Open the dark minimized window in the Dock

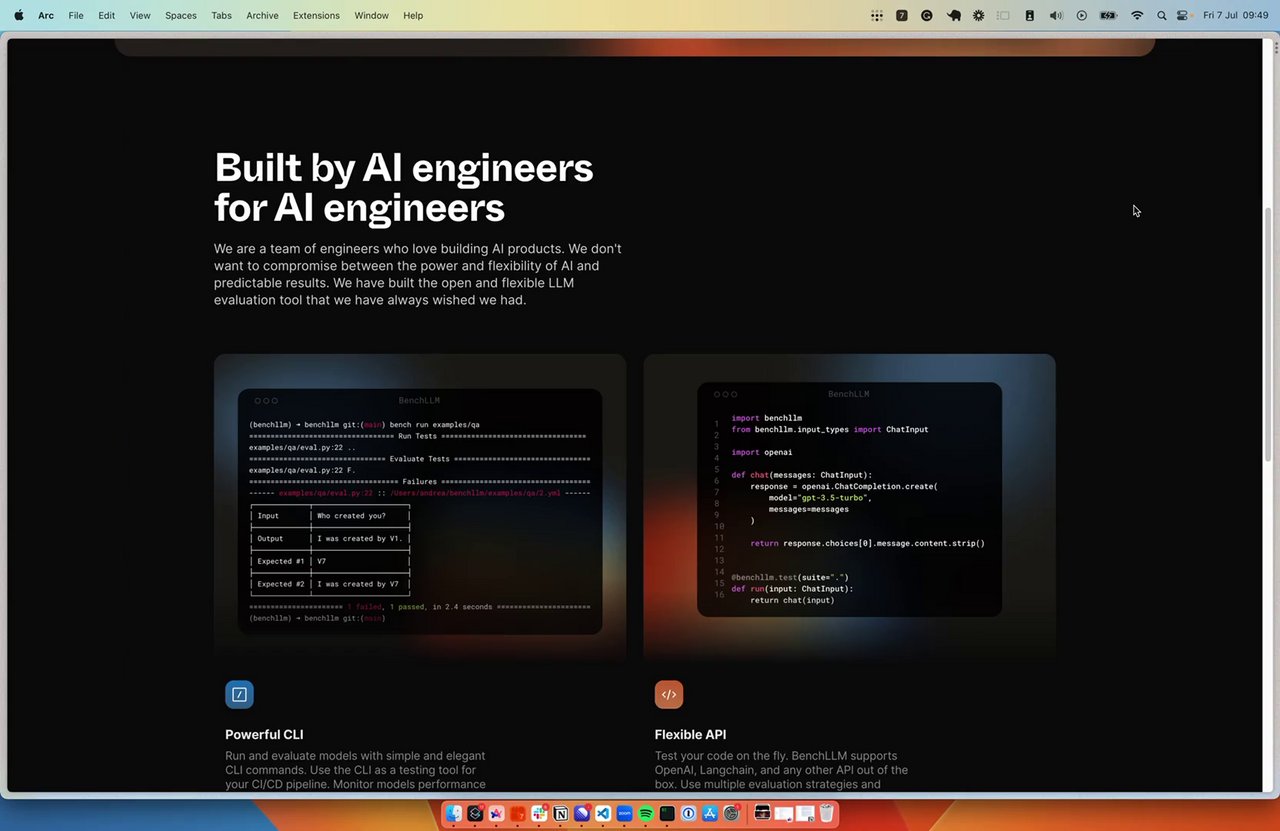pyautogui.click(x=762, y=813)
